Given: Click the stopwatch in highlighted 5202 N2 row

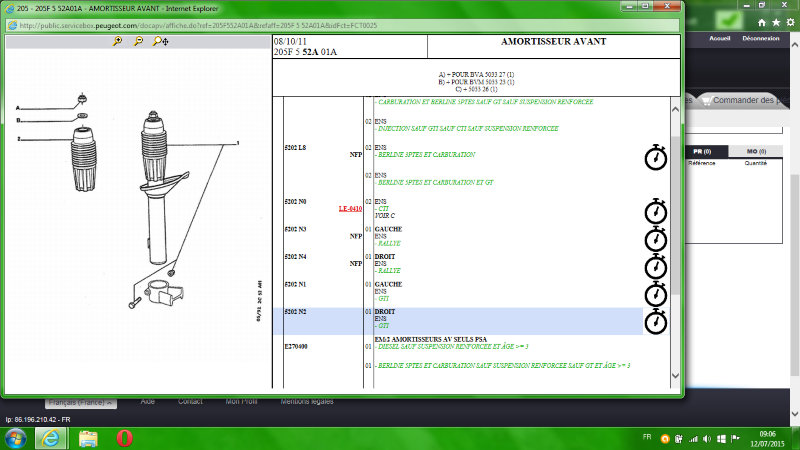Looking at the screenshot, I should 655,321.
